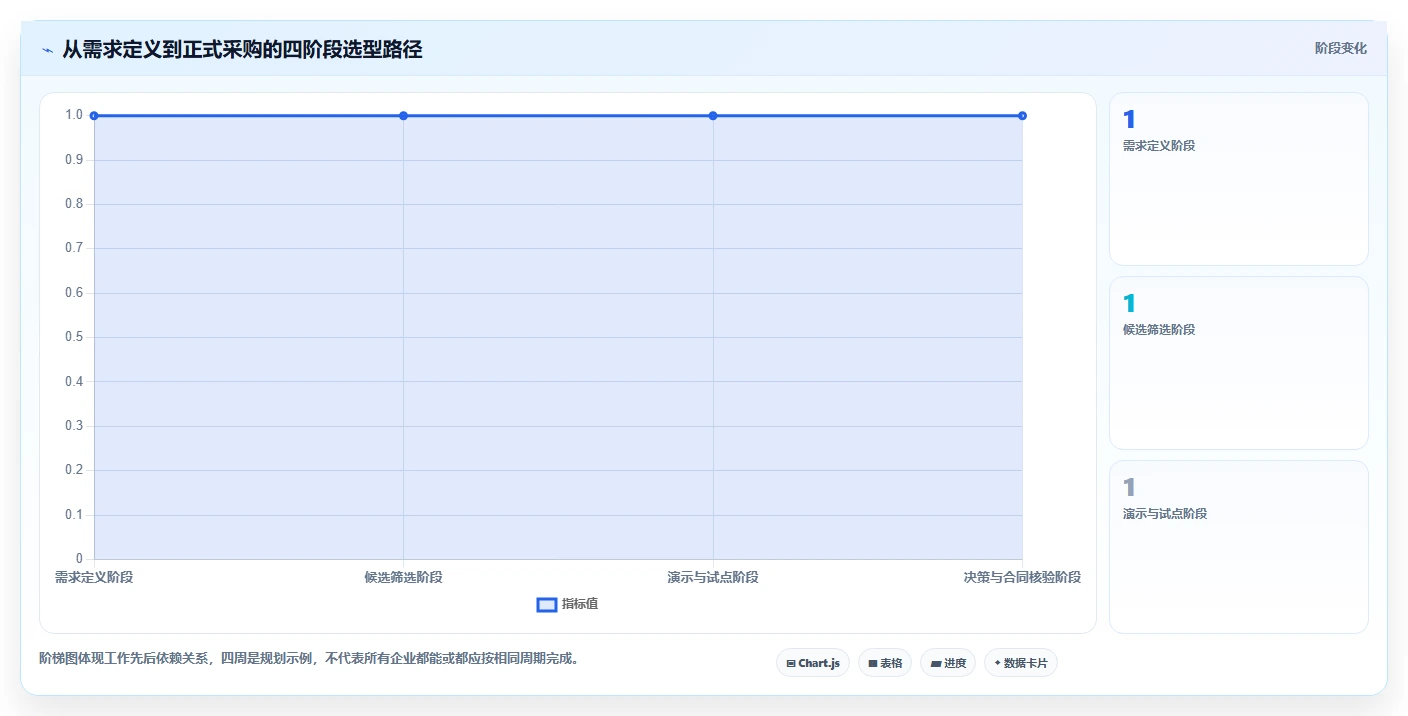Select the 需求定义阶段 card on the right
The height and width of the screenshot is (716, 1408).
[x=1239, y=179]
